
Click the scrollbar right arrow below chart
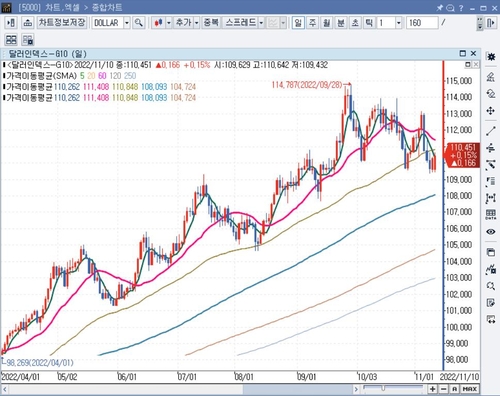[356, 389]
